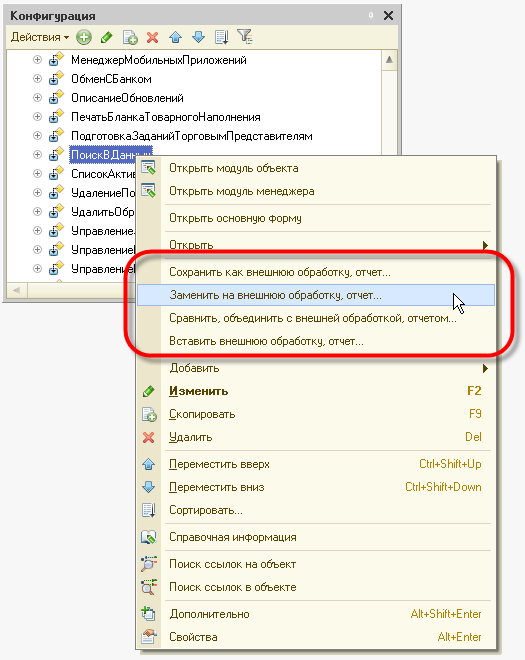
Task: Click the red X delete toolbar icon
Action: [x=152, y=37]
